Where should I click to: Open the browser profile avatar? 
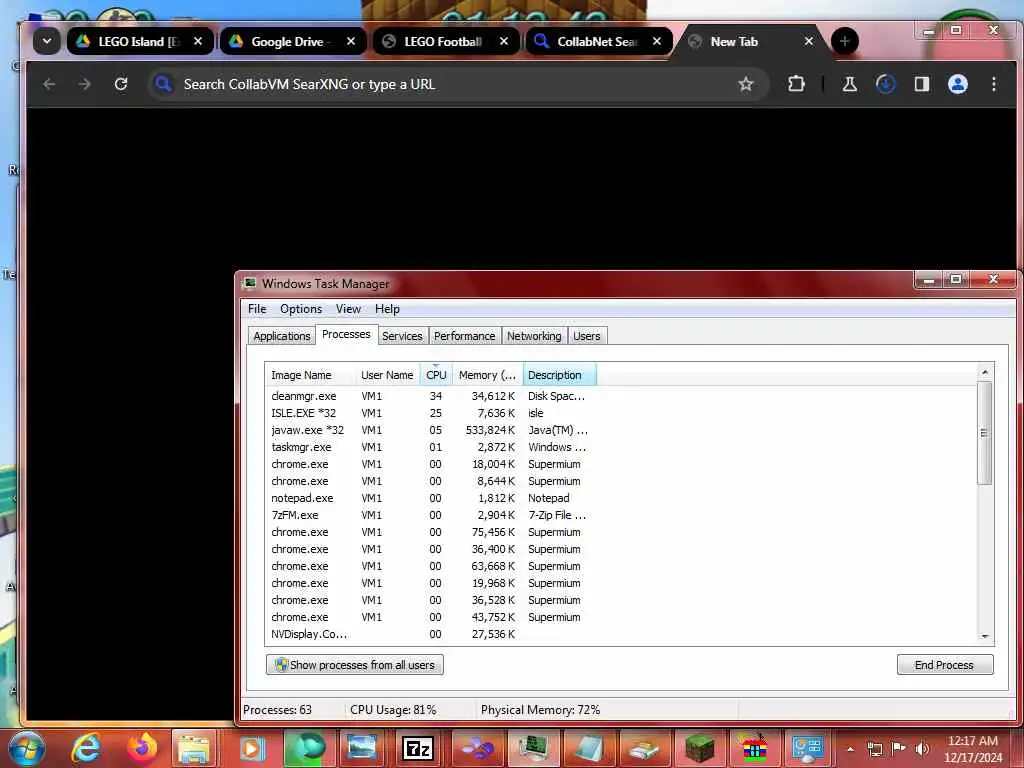[957, 84]
